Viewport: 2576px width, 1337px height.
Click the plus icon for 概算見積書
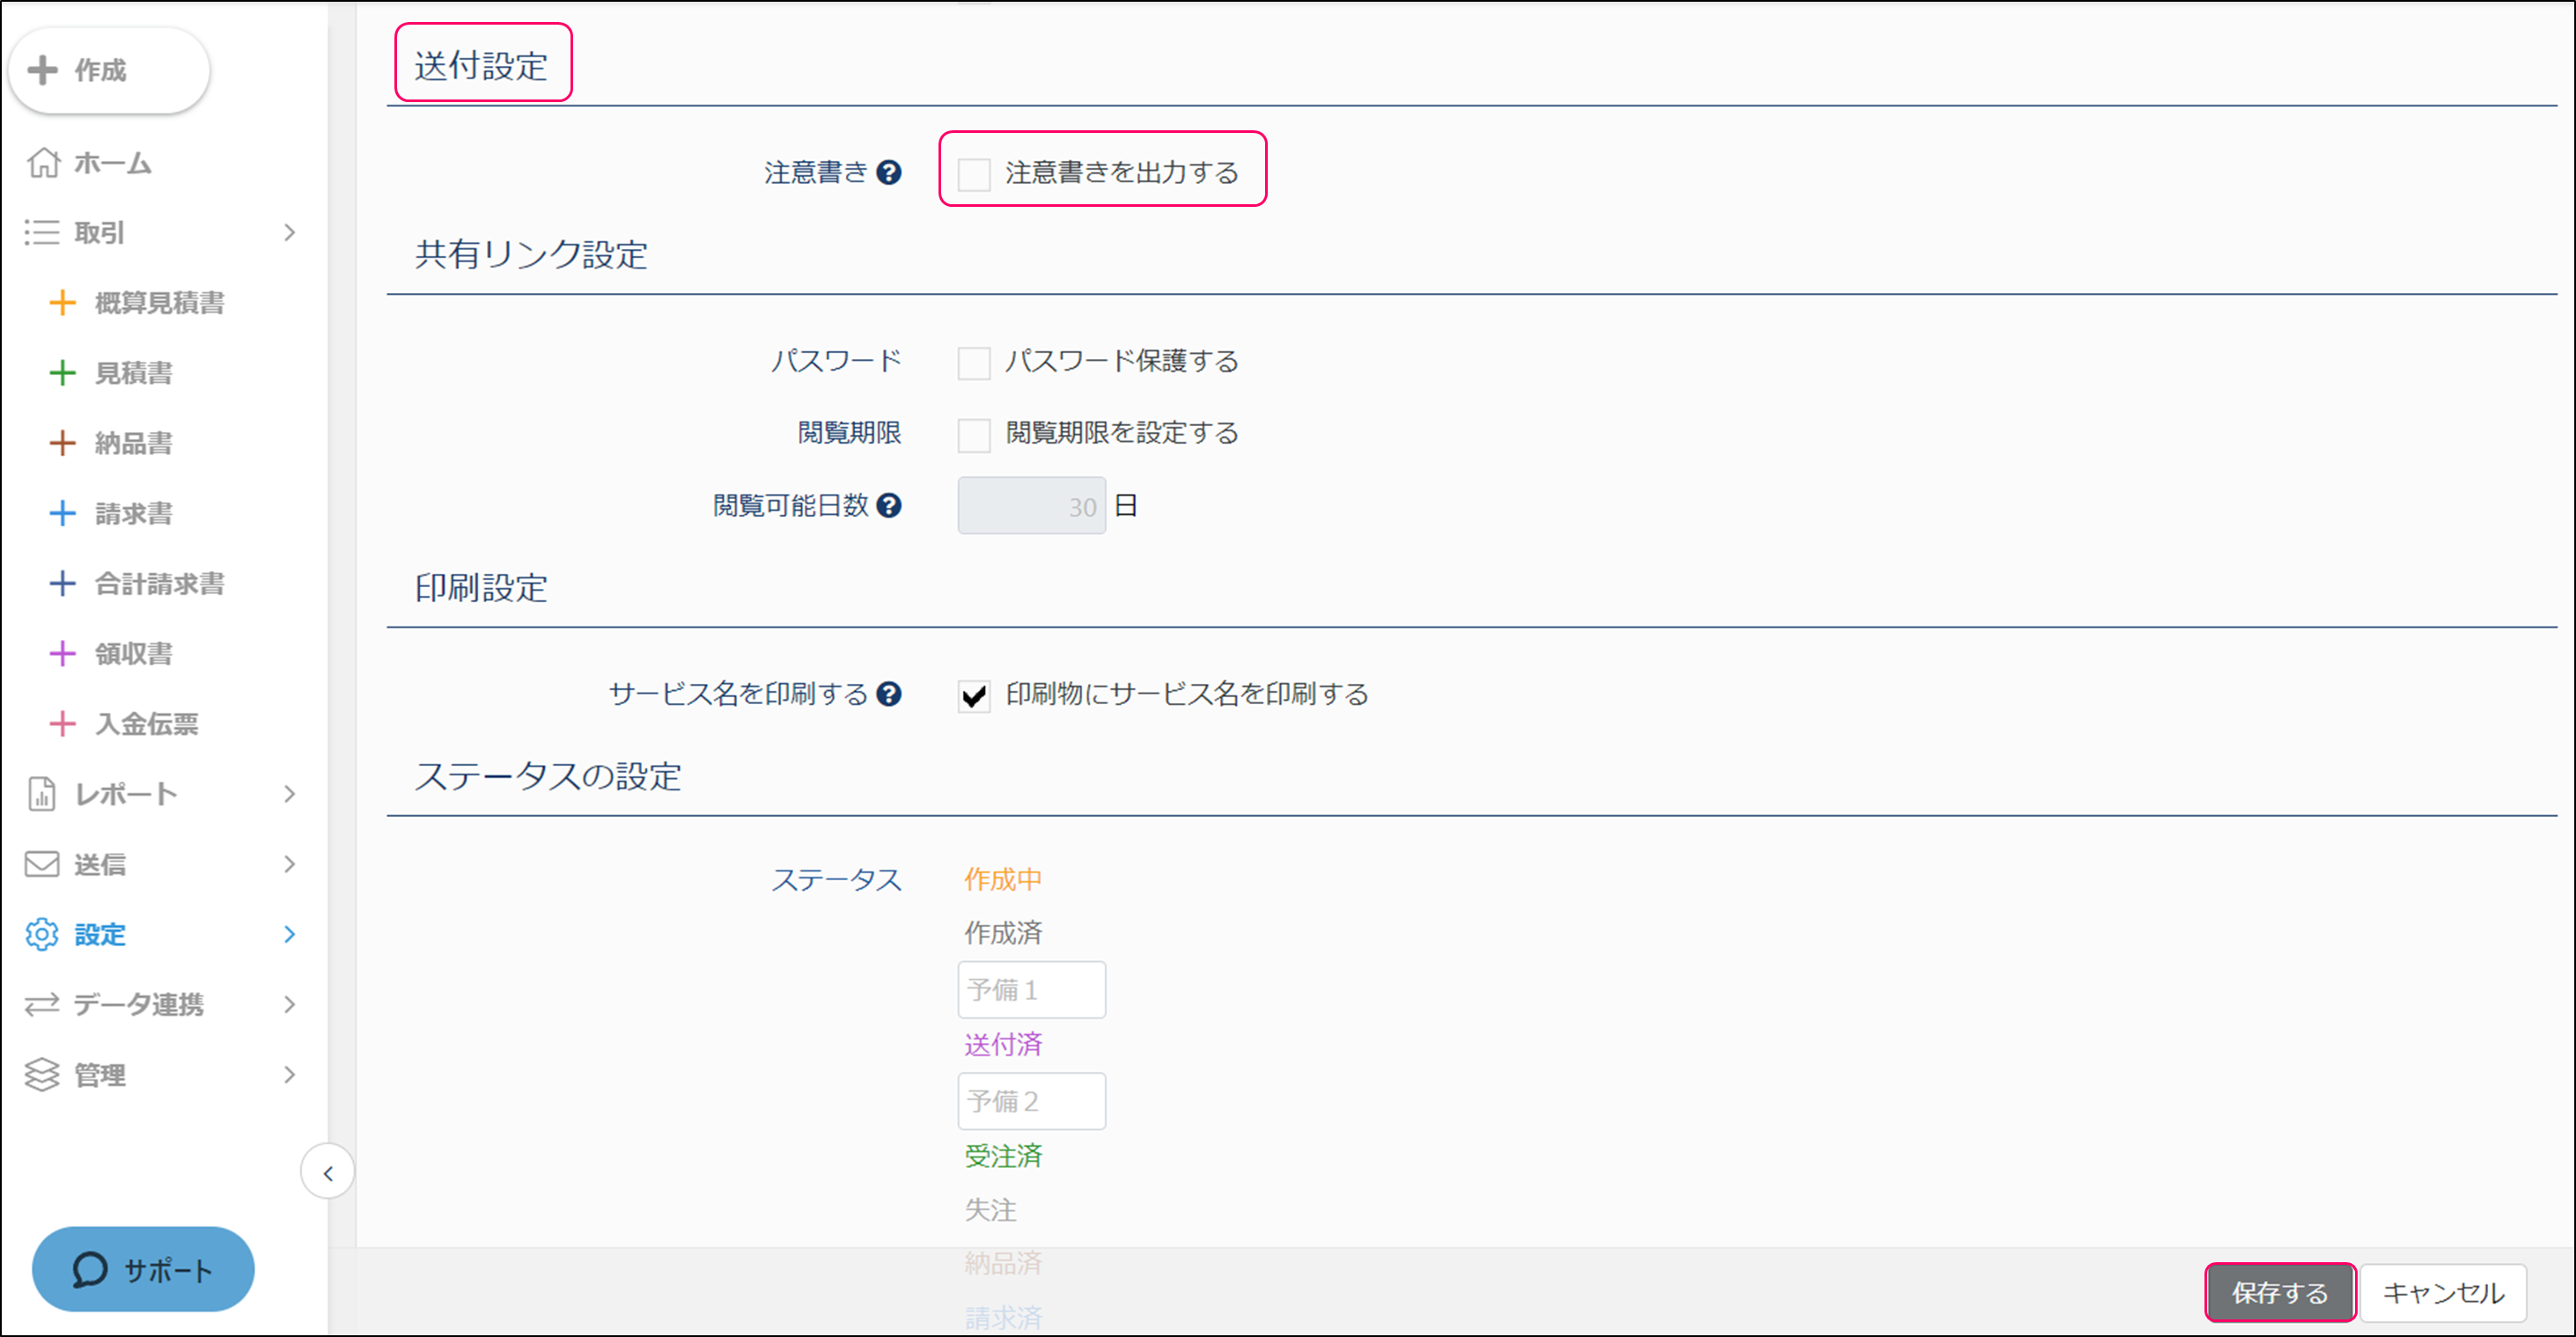pos(62,303)
